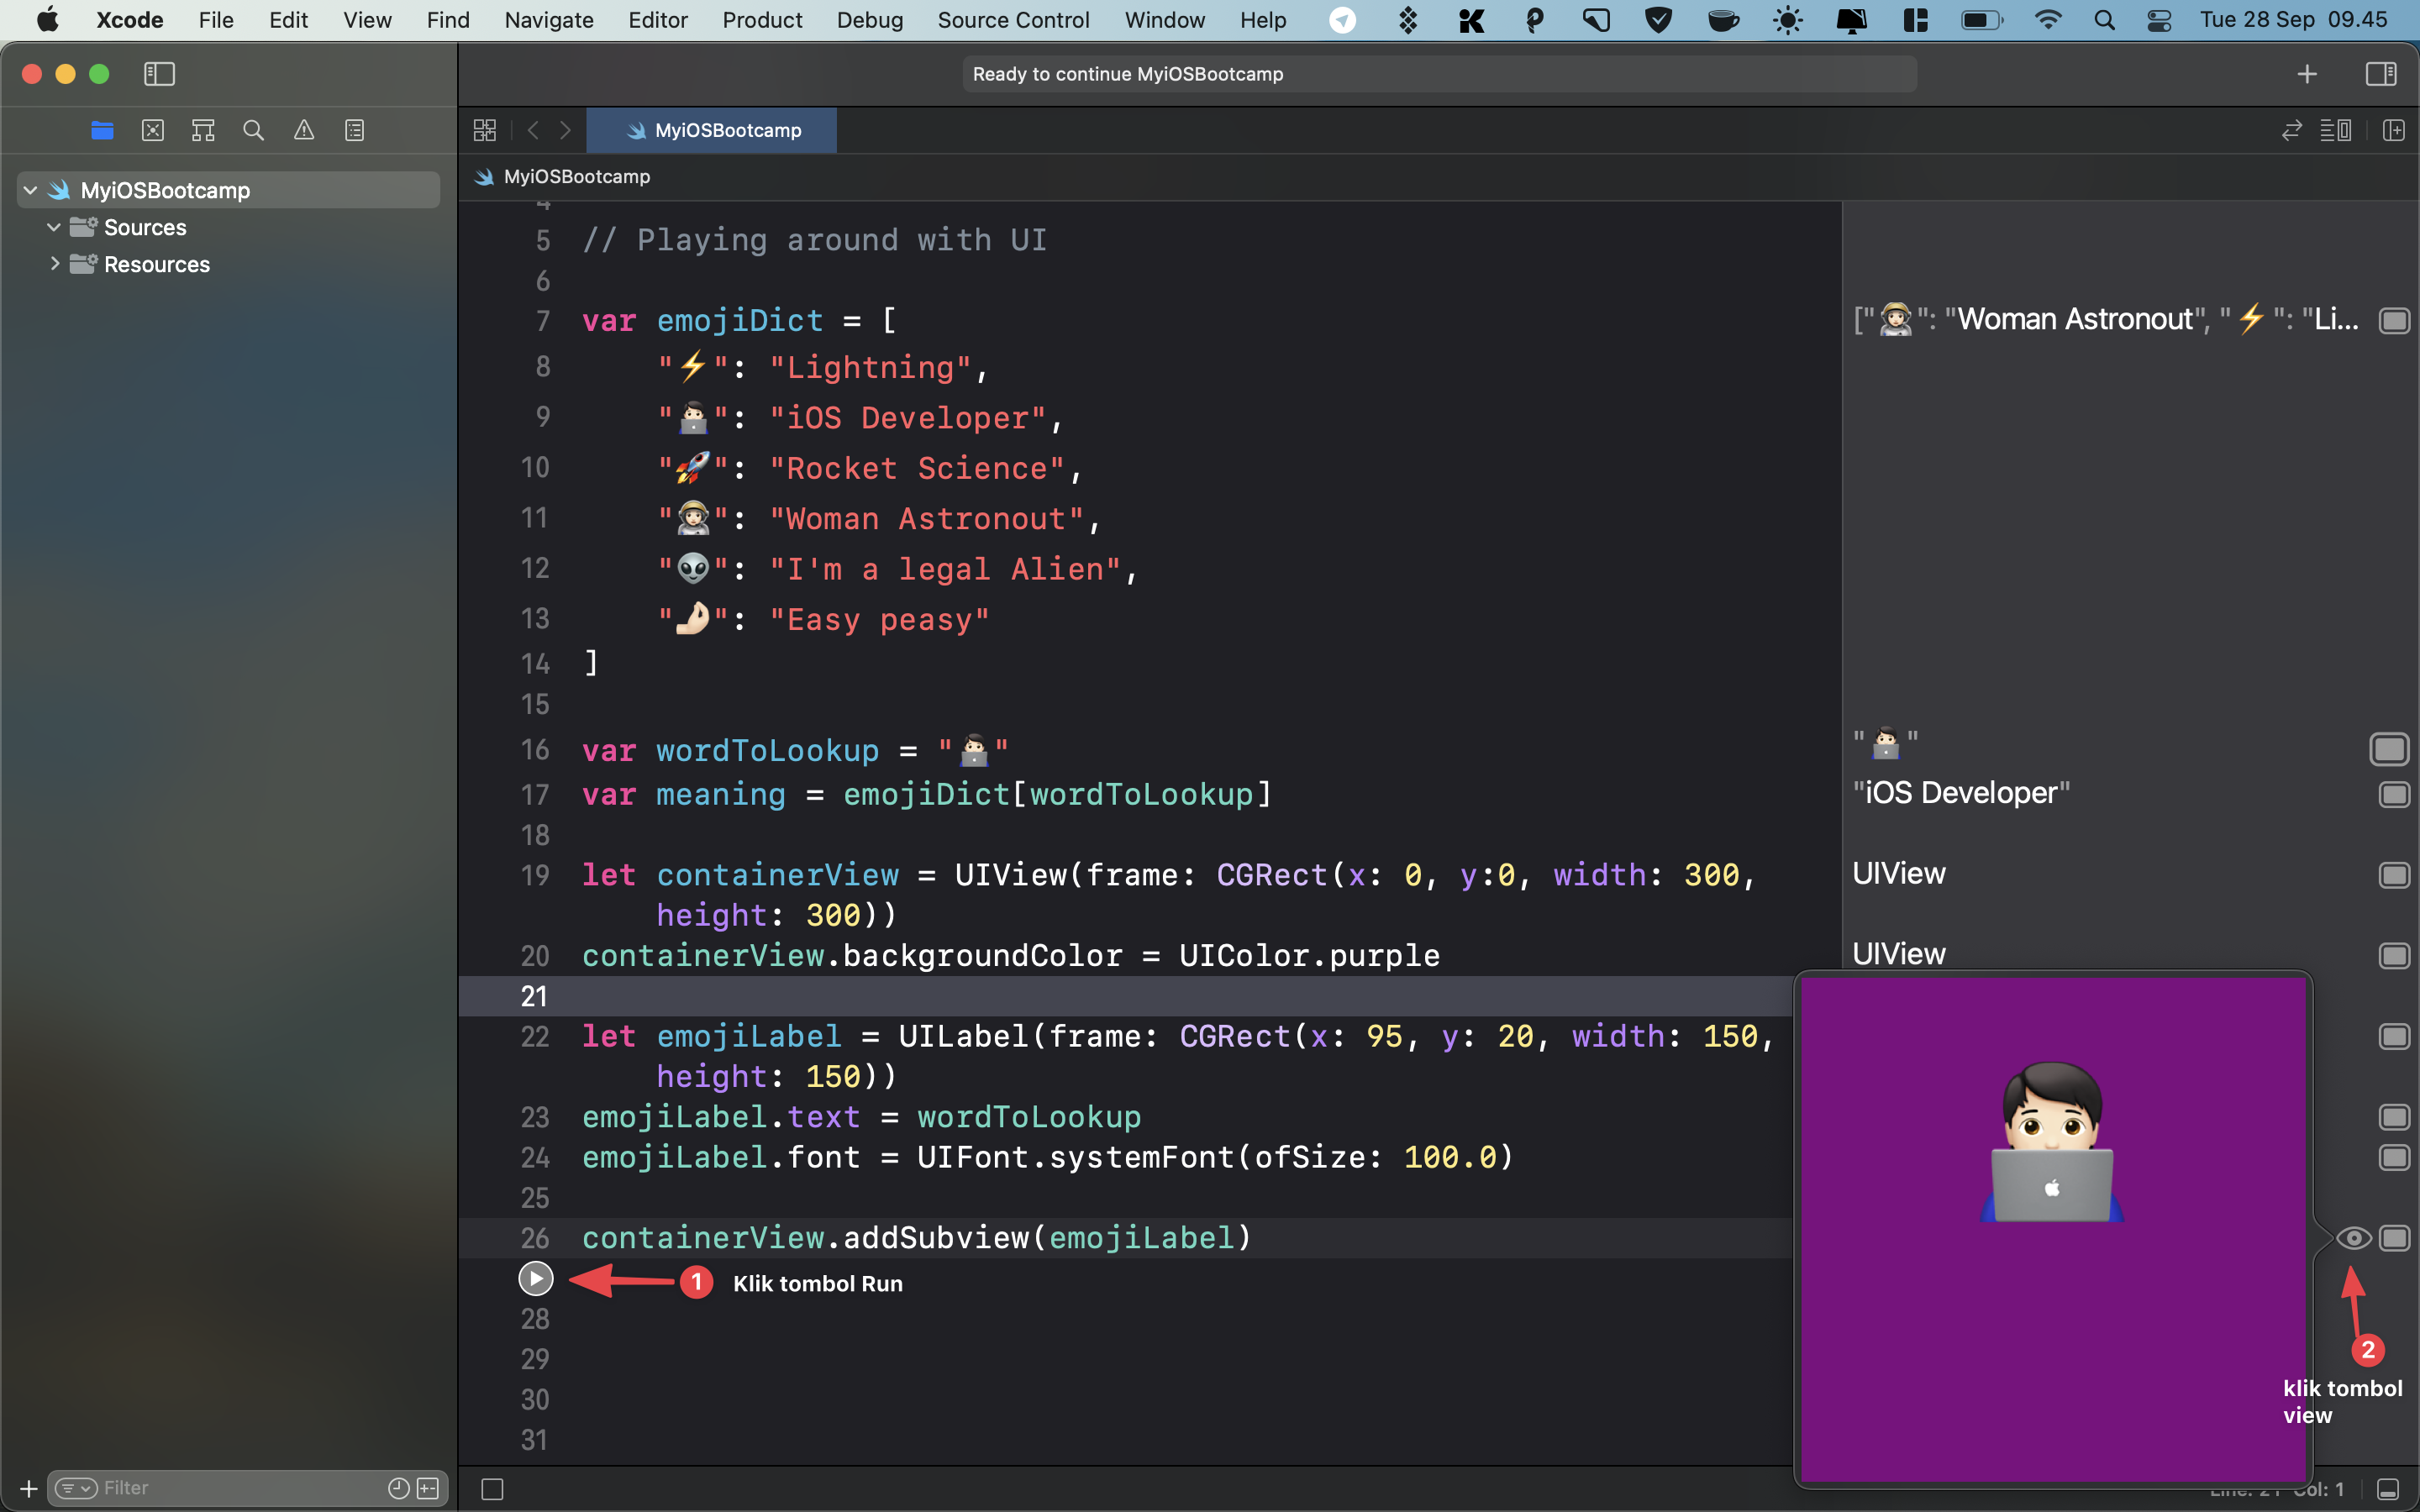
Task: Open the related items grid menu
Action: (x=485, y=130)
